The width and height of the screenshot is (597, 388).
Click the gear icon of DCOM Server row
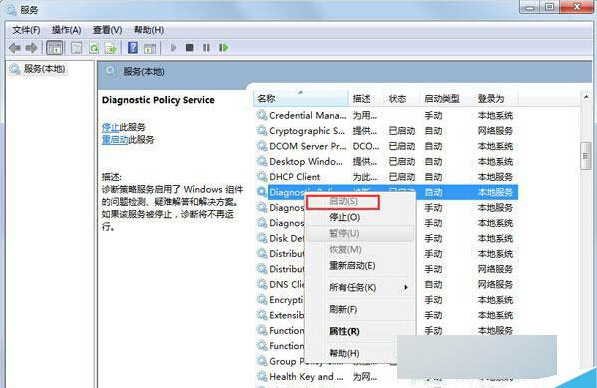[262, 146]
